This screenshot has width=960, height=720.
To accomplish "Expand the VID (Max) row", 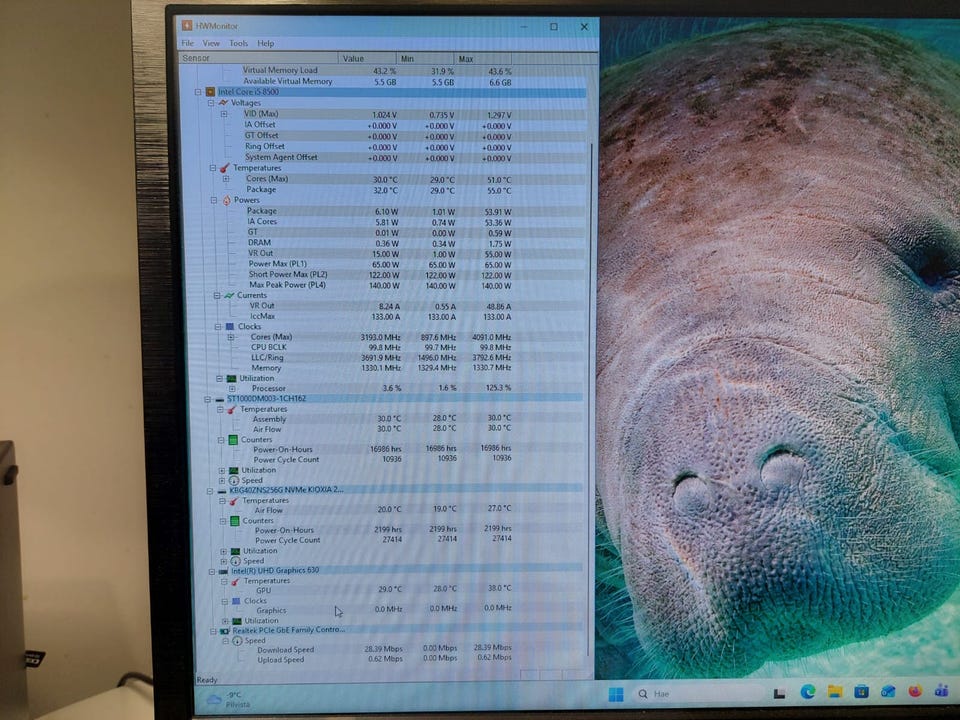I will tap(224, 114).
